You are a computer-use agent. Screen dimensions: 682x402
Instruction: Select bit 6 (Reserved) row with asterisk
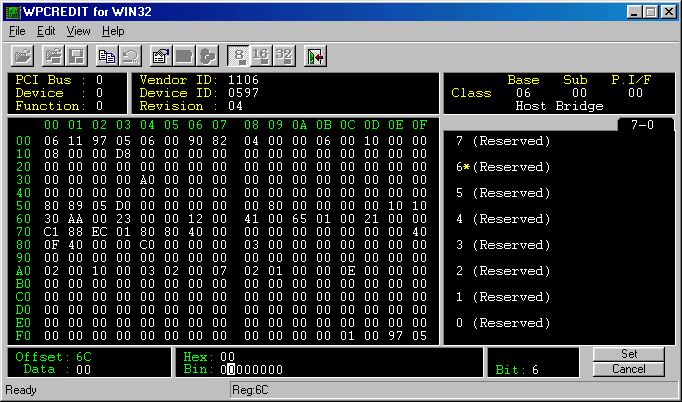(503, 167)
